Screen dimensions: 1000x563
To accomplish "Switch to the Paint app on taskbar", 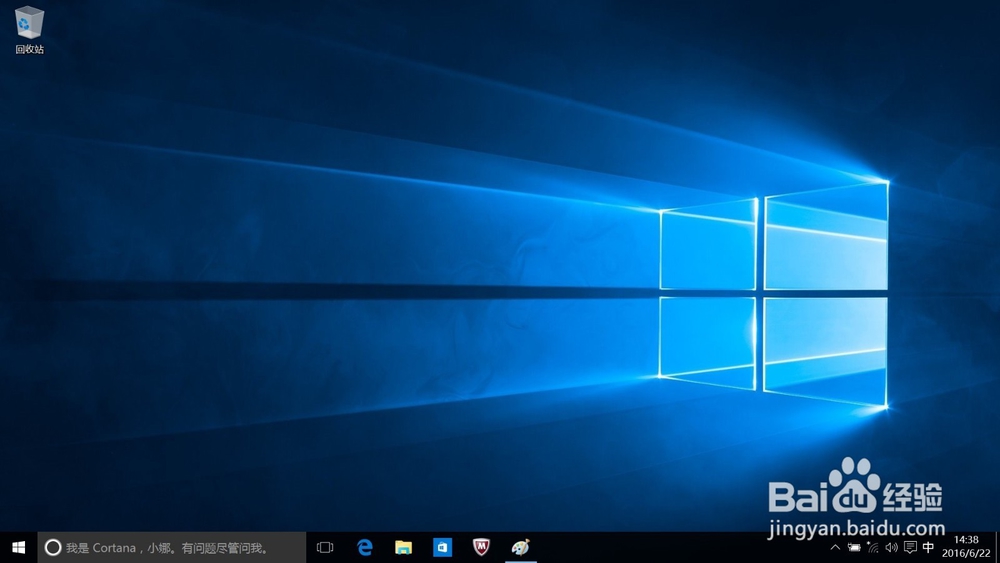I will click(x=520, y=547).
